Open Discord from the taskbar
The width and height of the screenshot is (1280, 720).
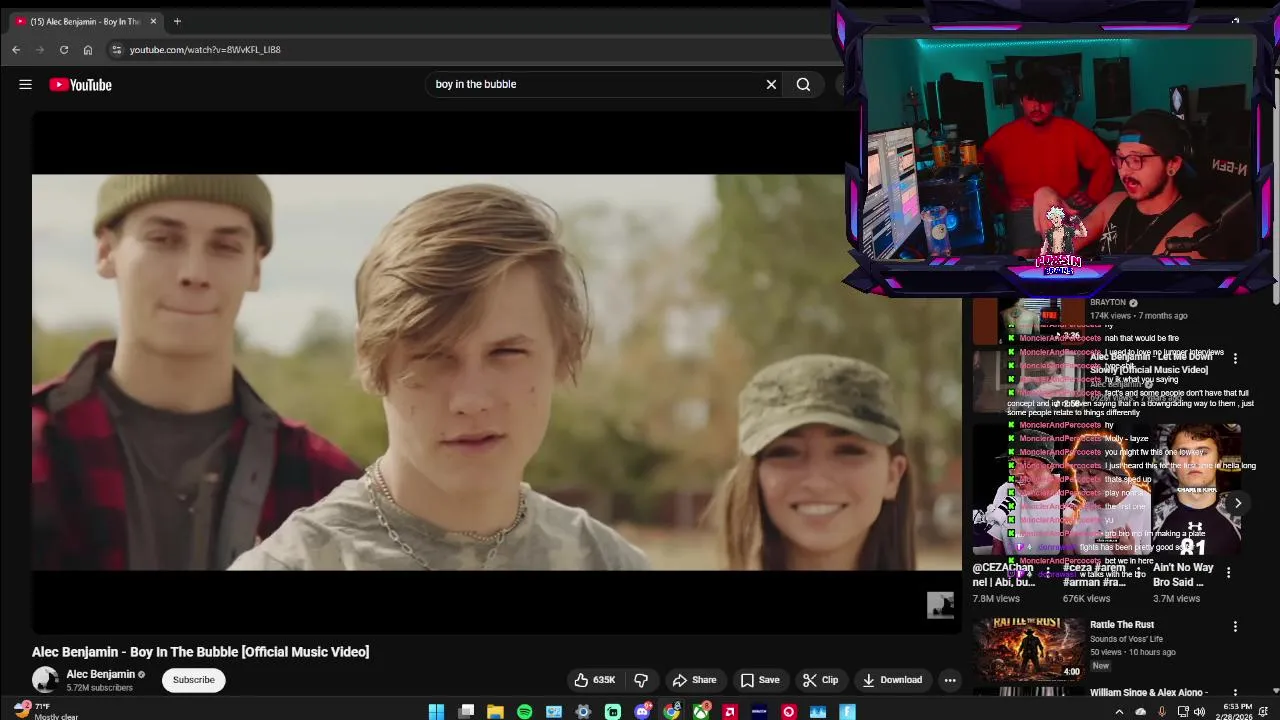642,712
